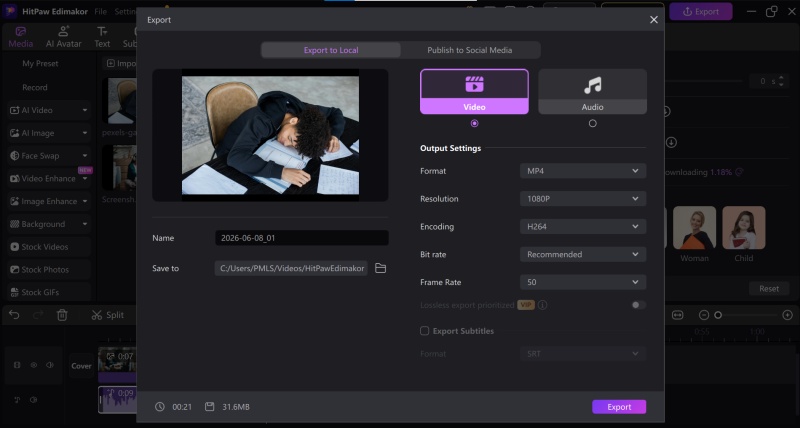This screenshot has height=428, width=800.
Task: Click the Stock GIFs sidebar item
Action: tap(49, 292)
